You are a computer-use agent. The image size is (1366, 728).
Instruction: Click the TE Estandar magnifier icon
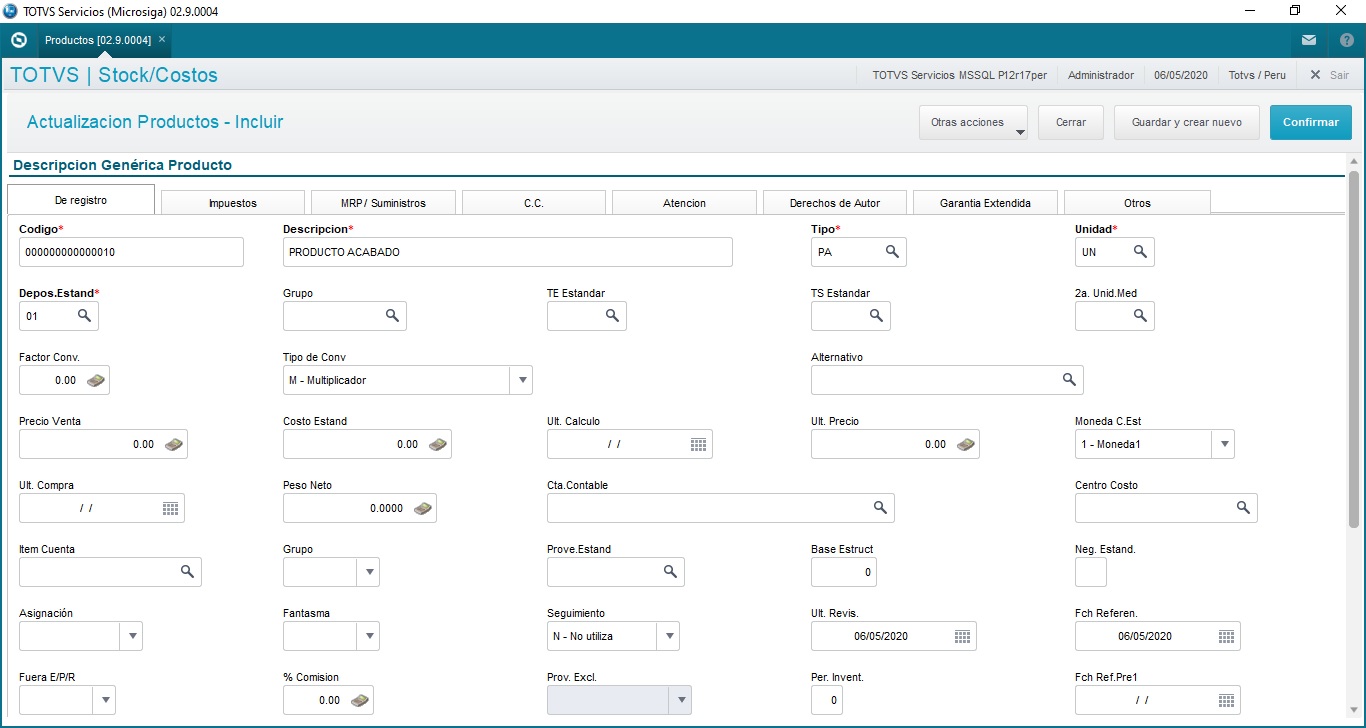(x=612, y=316)
